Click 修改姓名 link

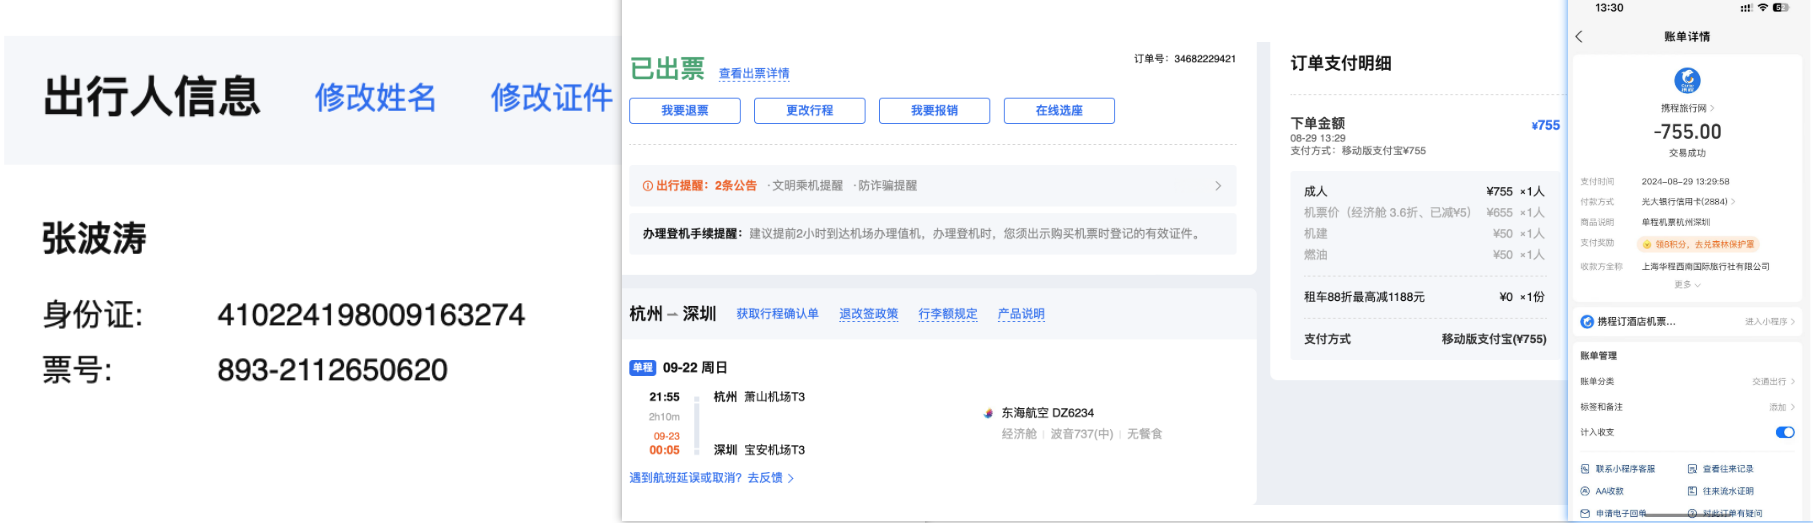click(x=375, y=98)
